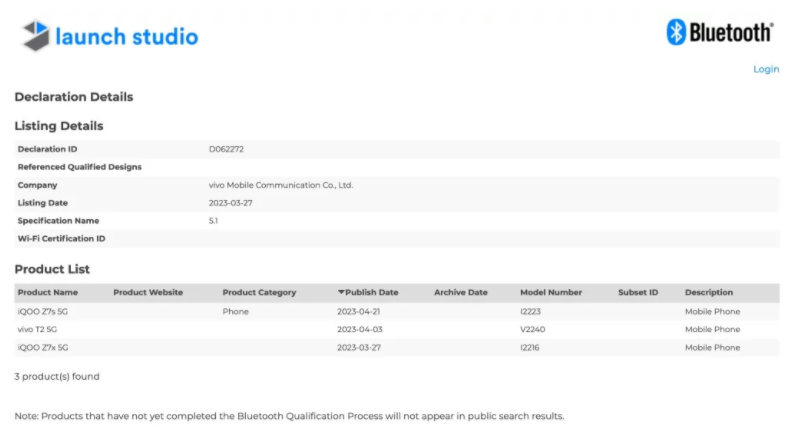Click the Referenced Qualified Designs label

79,167
